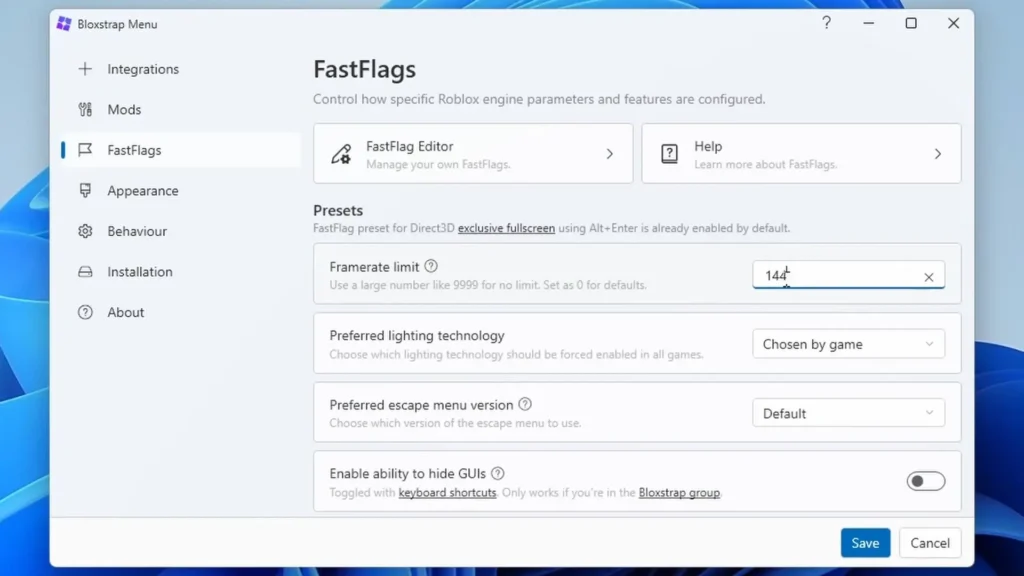The image size is (1024, 576).
Task: Open the Preferred escape menu version dropdown
Action: tap(848, 413)
